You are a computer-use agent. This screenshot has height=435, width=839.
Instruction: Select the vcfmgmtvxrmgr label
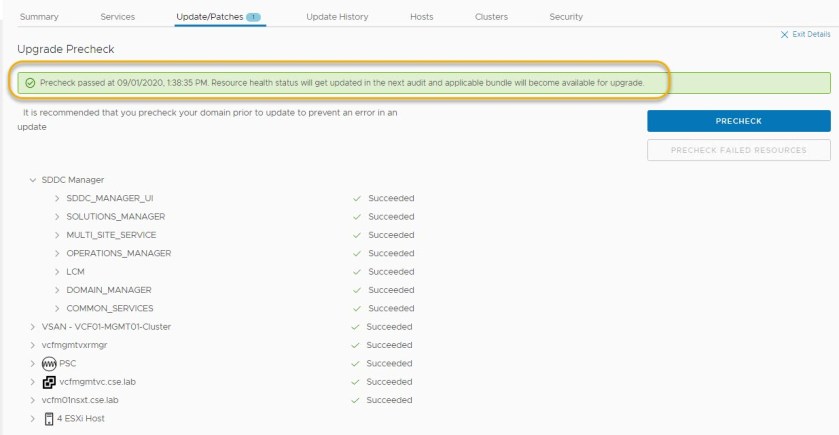(74, 345)
